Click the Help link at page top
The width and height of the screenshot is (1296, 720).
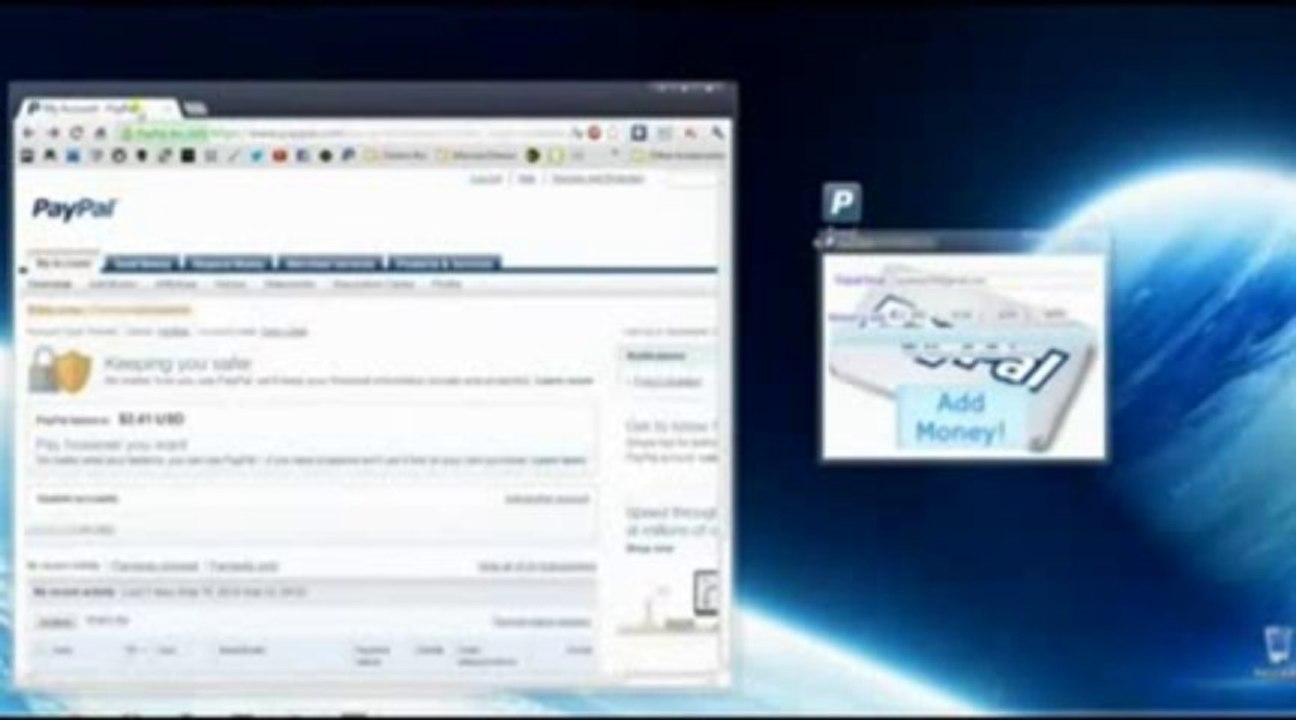(527, 179)
